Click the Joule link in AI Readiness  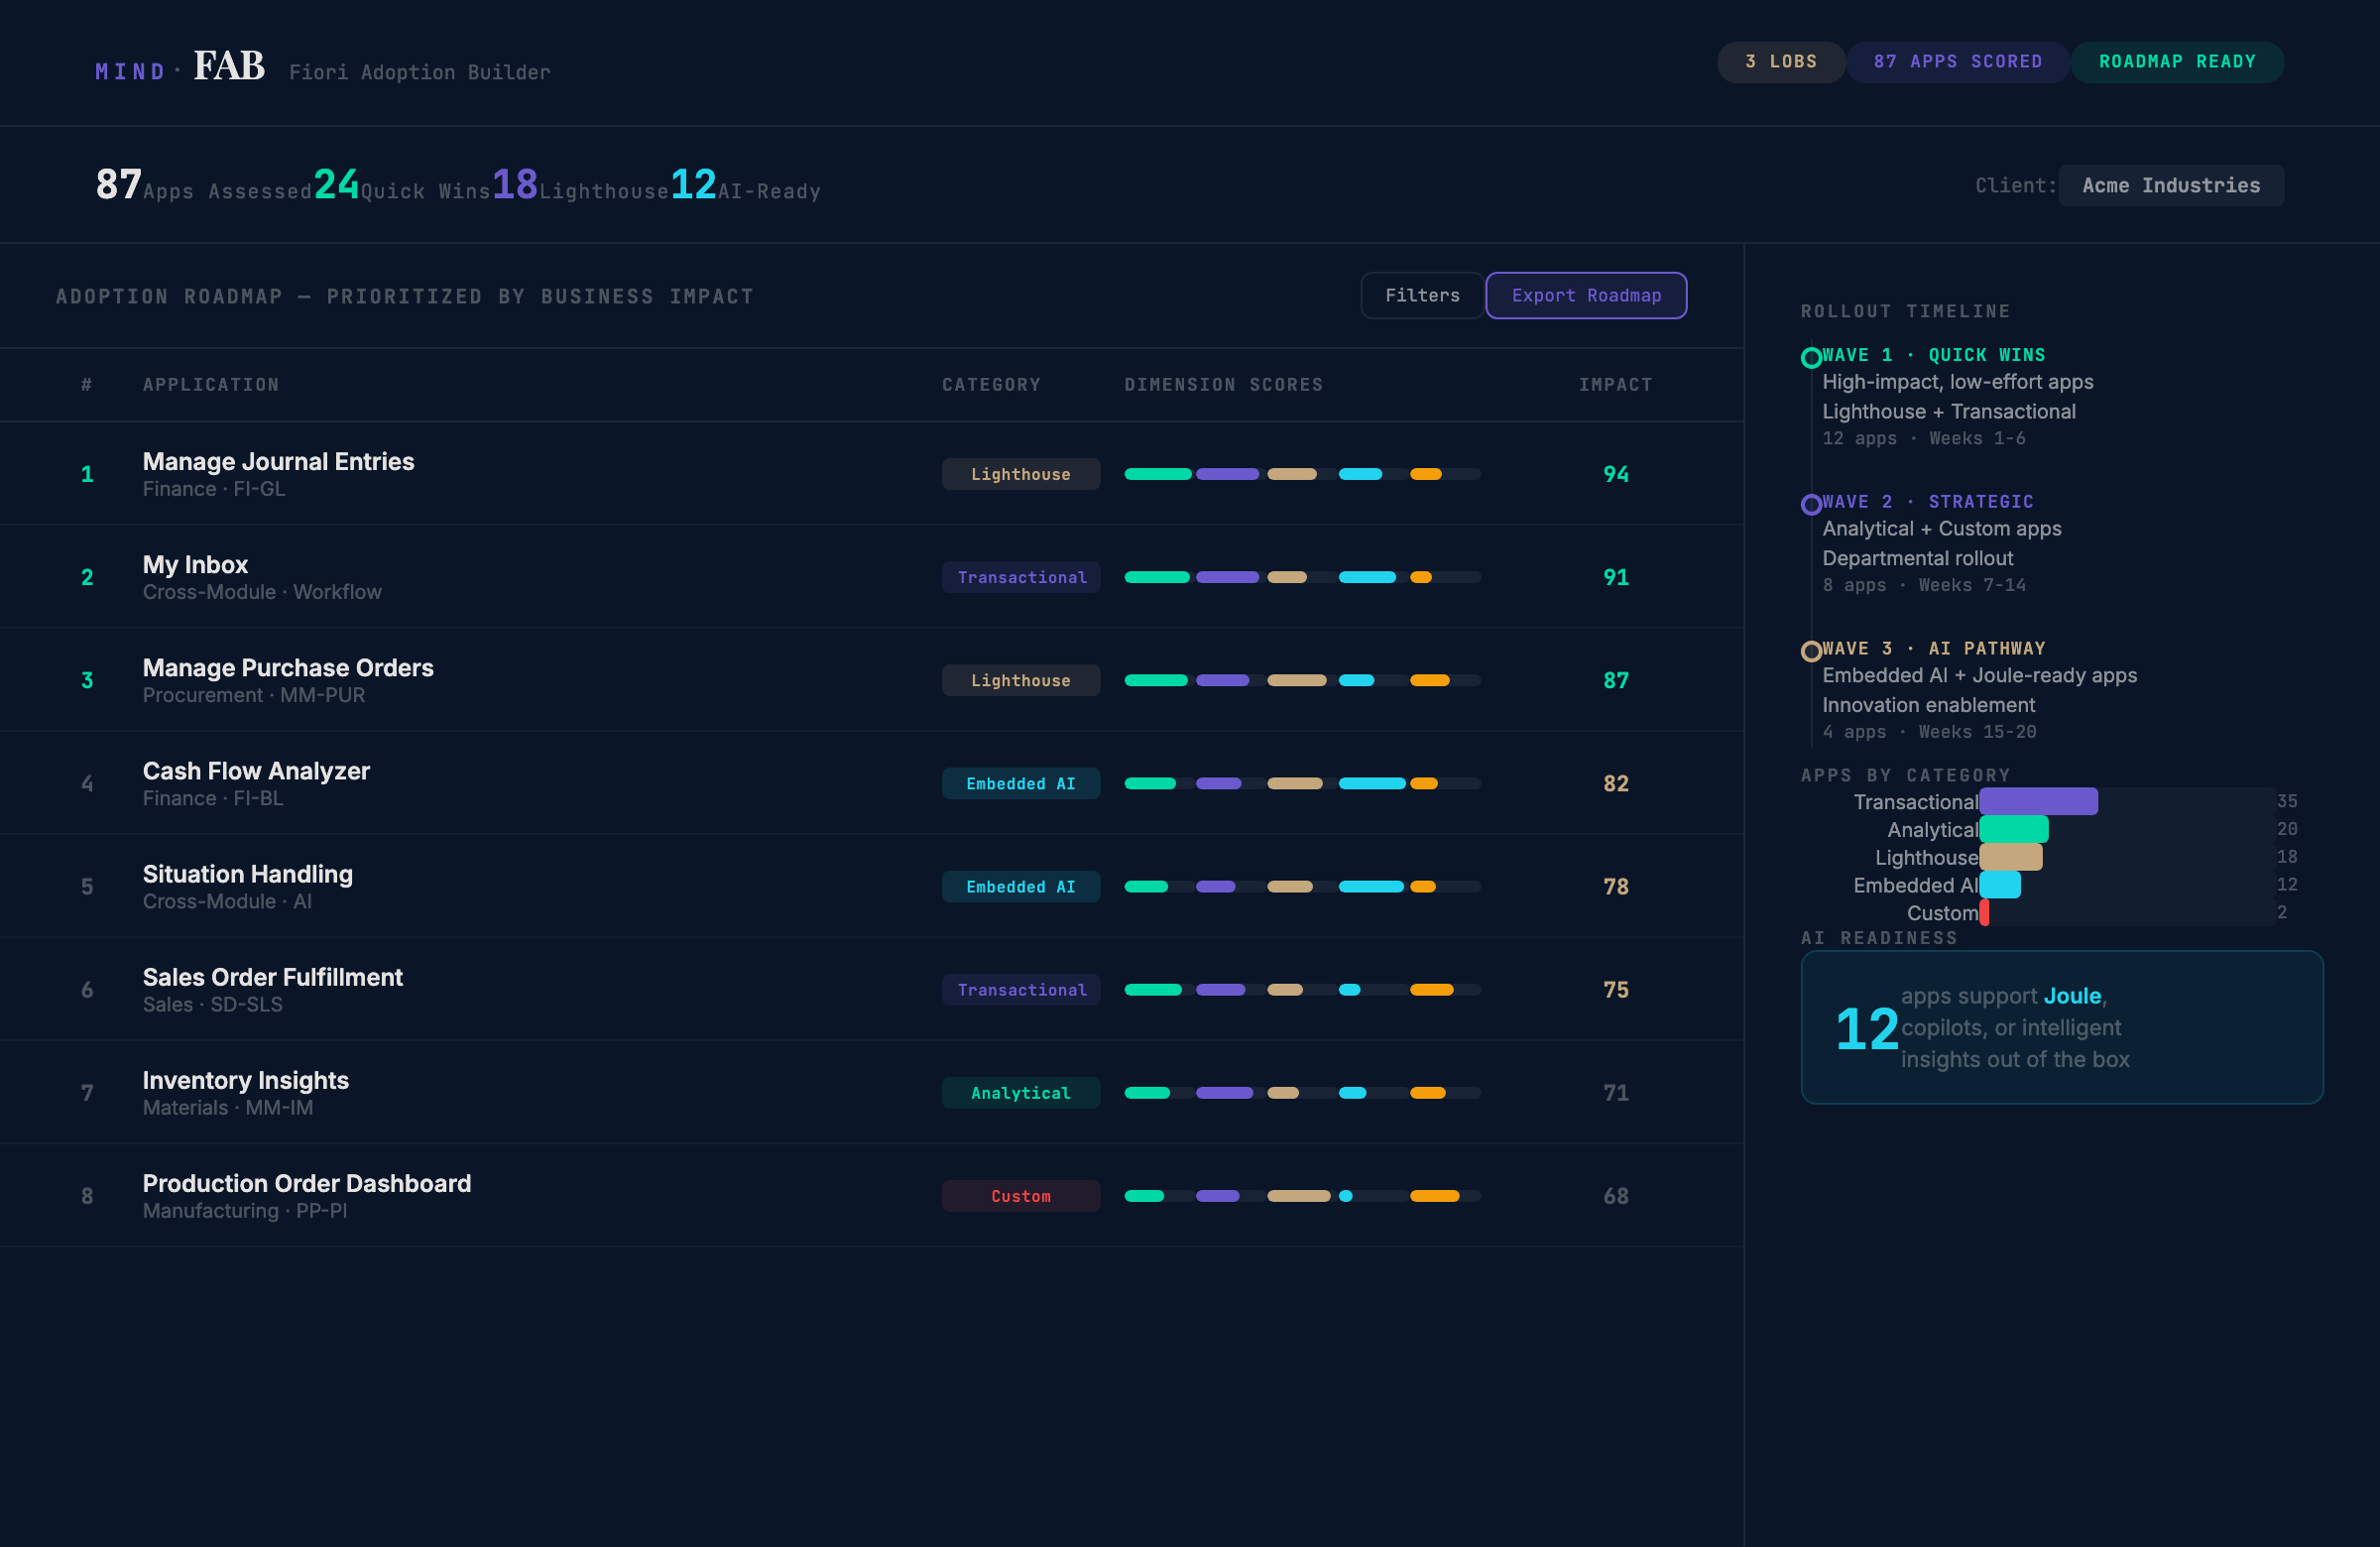click(2071, 996)
